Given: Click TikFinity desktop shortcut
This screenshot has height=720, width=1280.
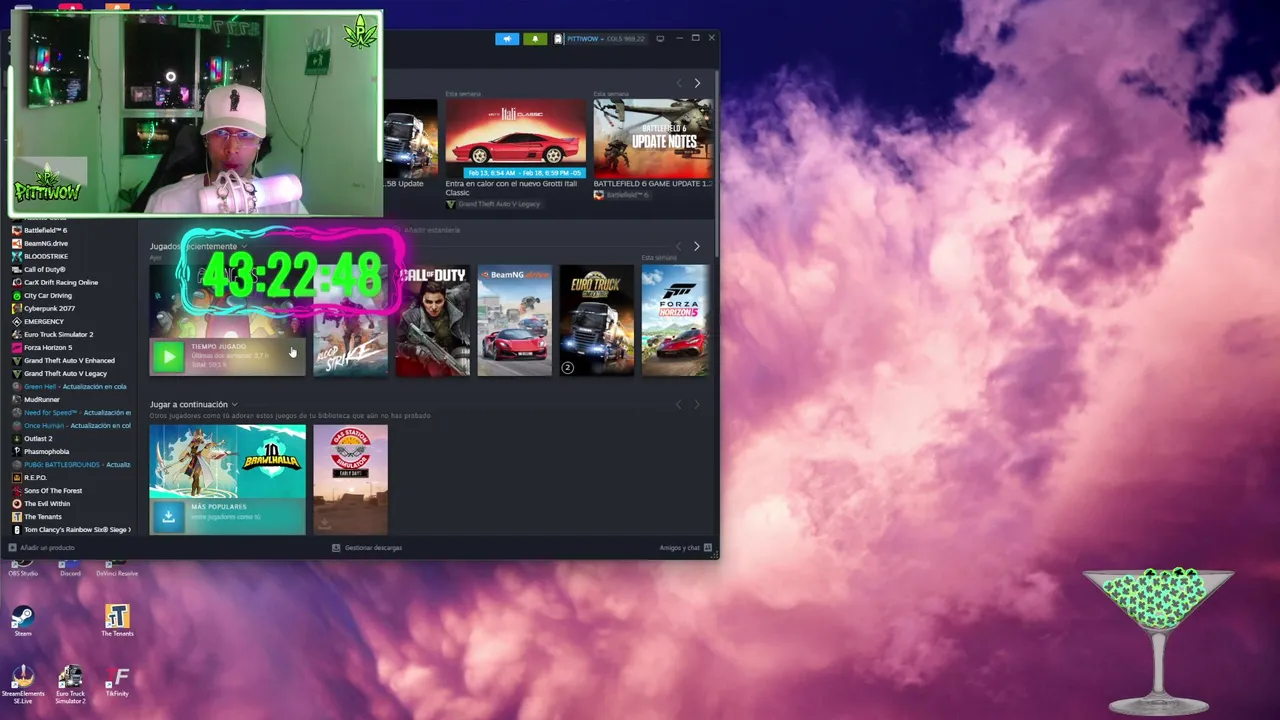Looking at the screenshot, I should click(x=117, y=682).
